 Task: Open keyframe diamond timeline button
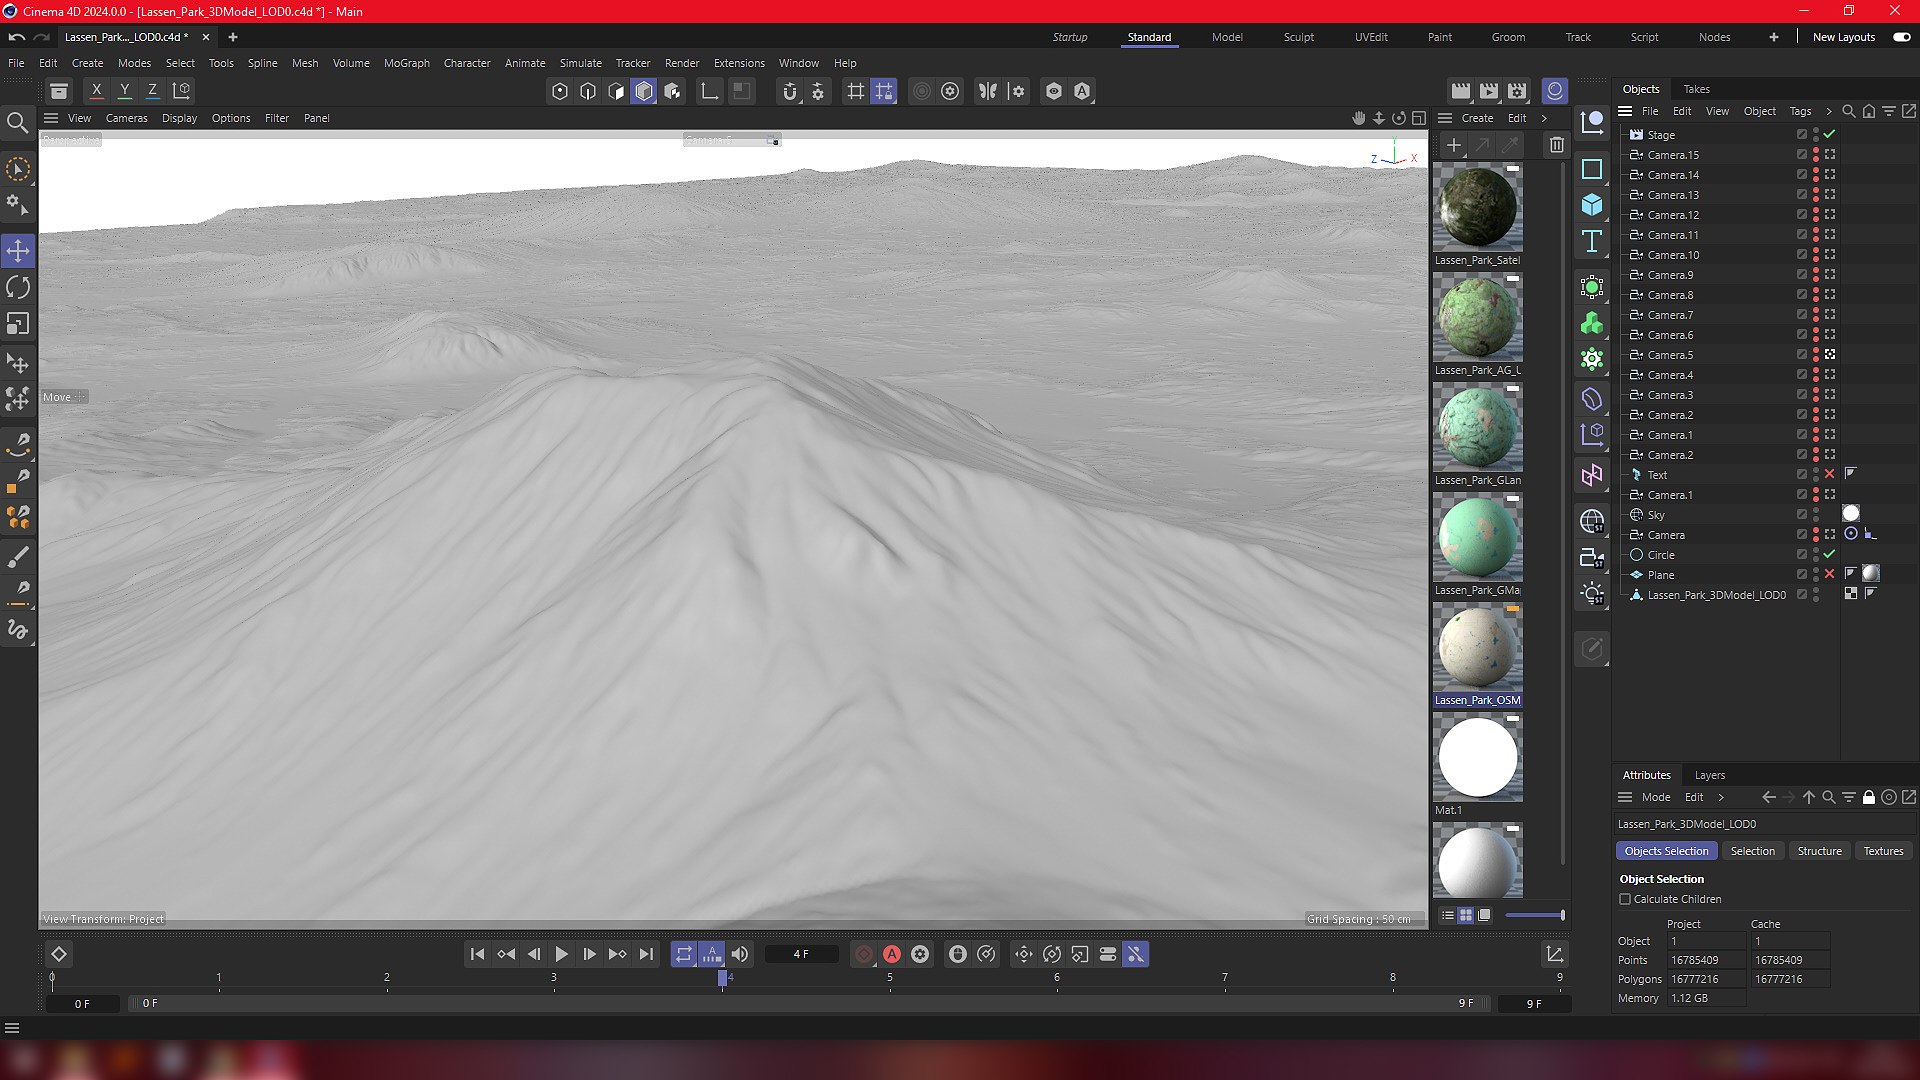59,955
